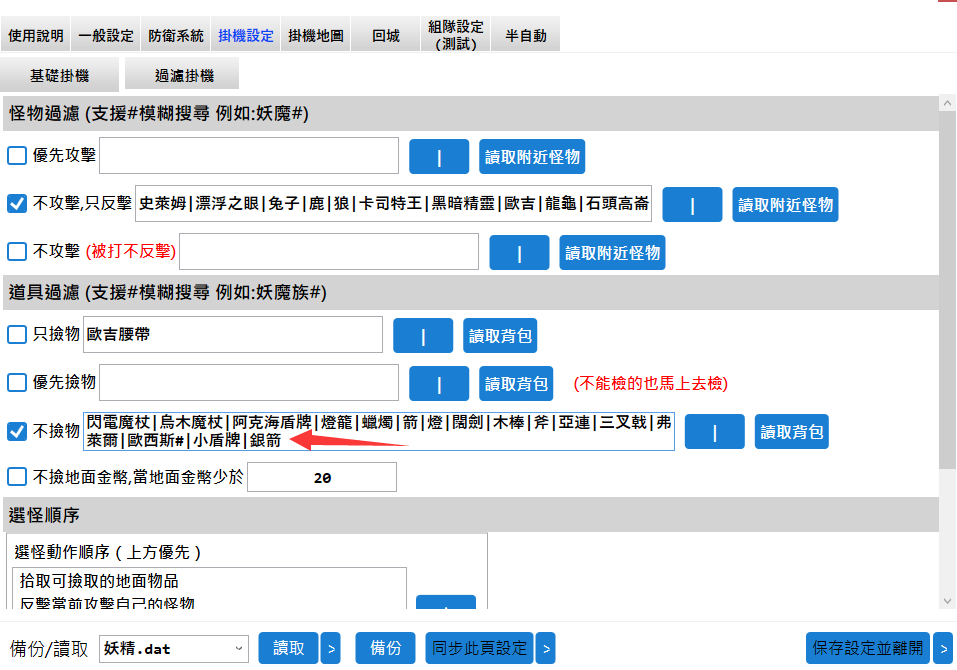This screenshot has width=957, height=670.
Task: Click the gold threshold field showing 20
Action: pos(322,477)
